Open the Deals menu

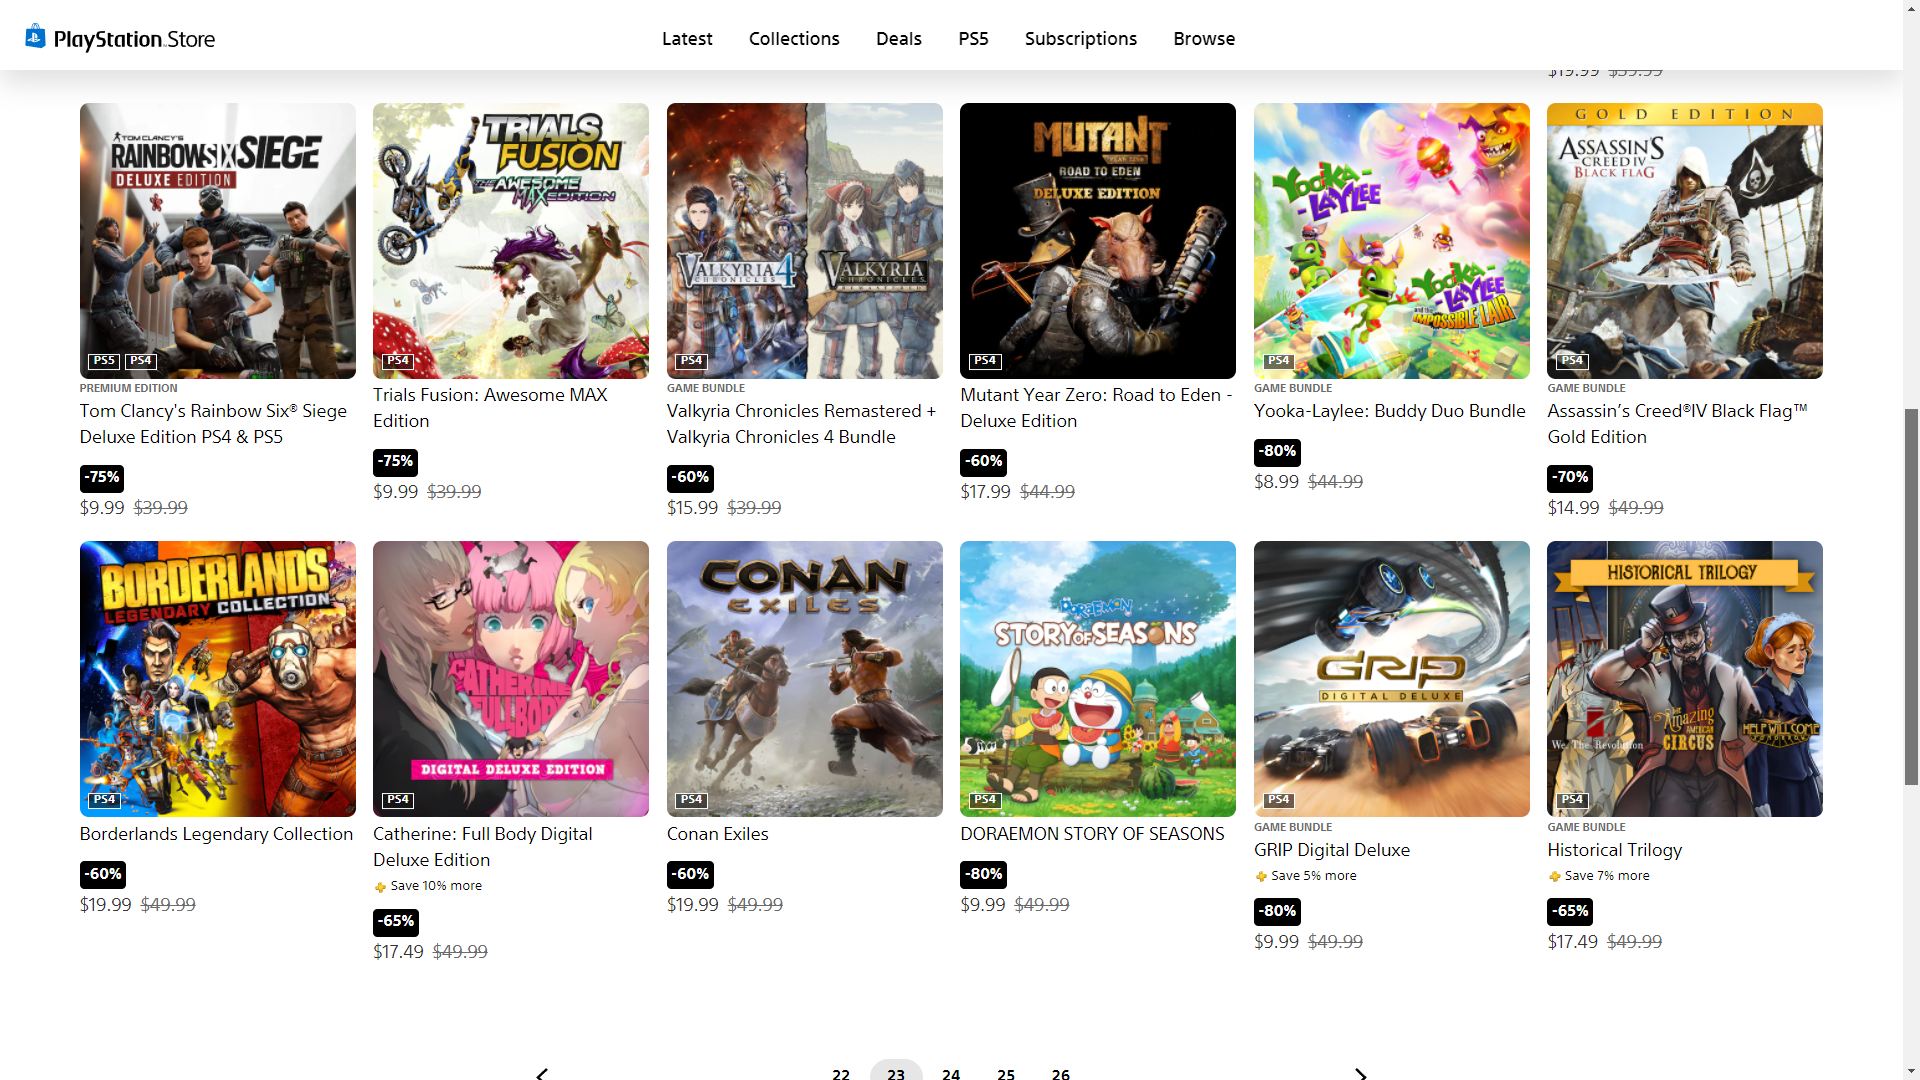[898, 39]
